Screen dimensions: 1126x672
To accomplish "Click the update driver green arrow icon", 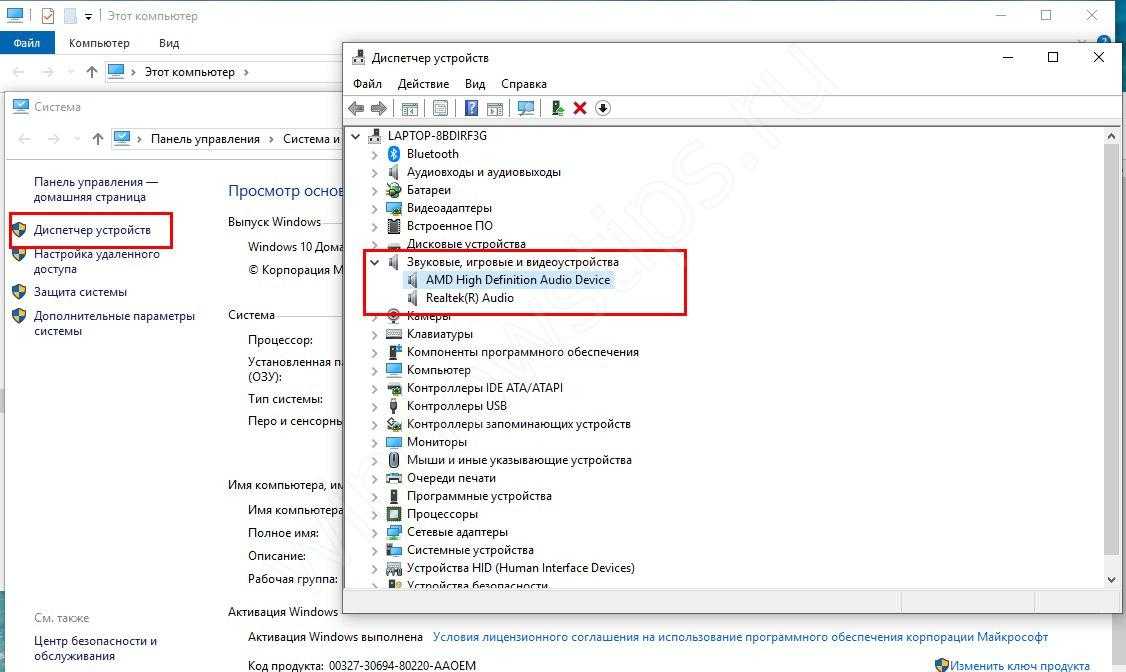I will pos(557,108).
